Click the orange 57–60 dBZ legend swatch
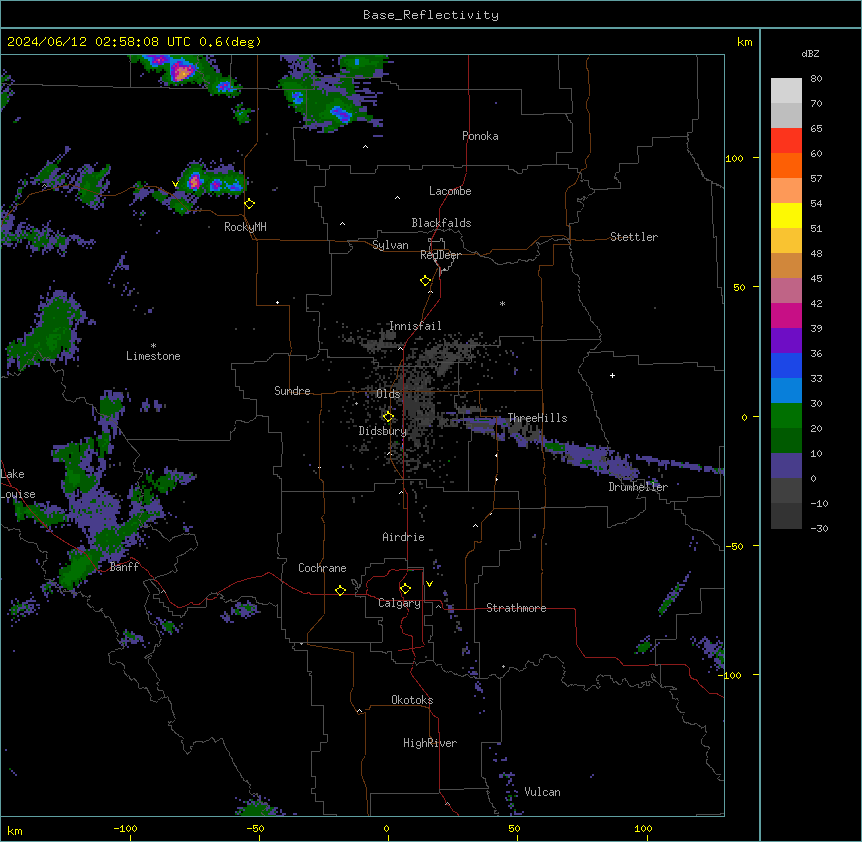 pos(786,165)
